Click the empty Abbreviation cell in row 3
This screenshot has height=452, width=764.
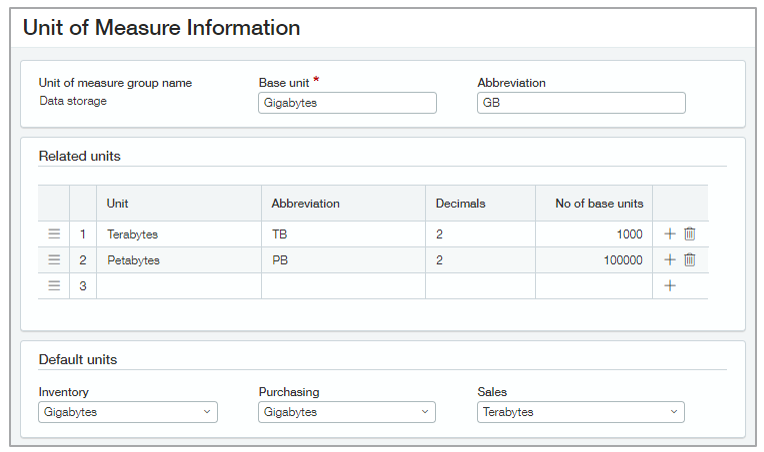344,286
